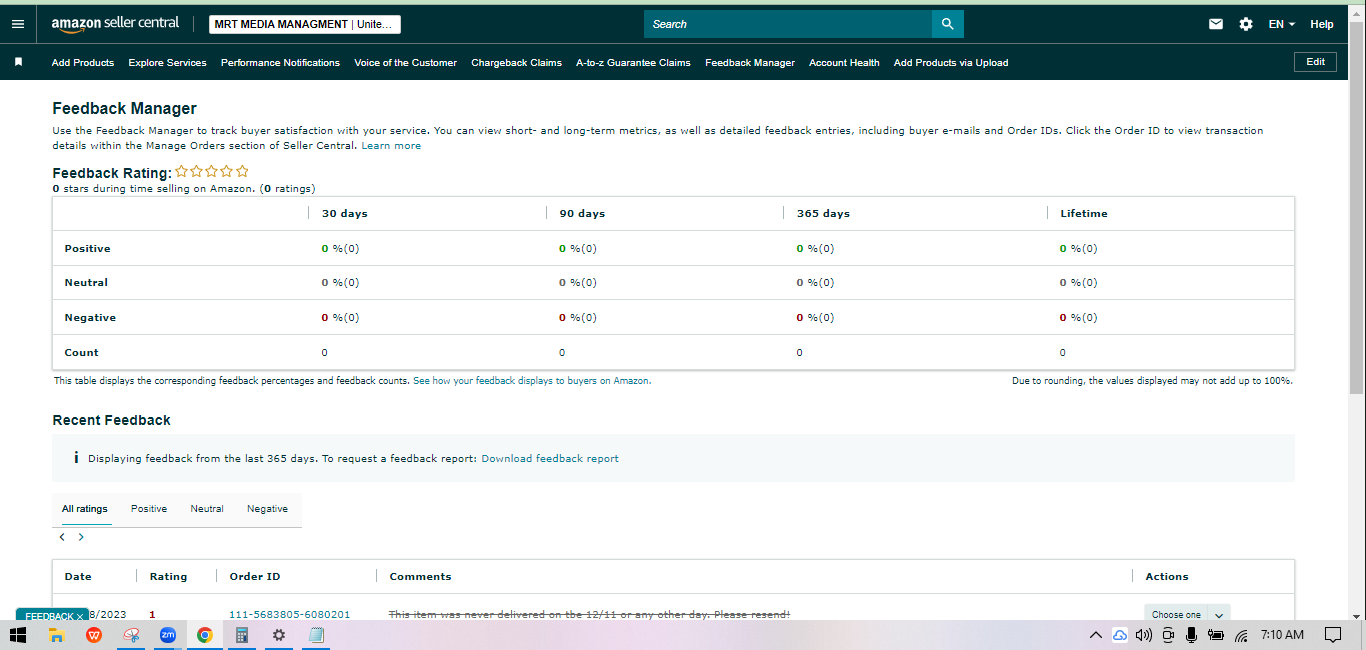Open the MRT MEDIA MANAGMENT account switcher
The image size is (1366, 650).
click(305, 24)
